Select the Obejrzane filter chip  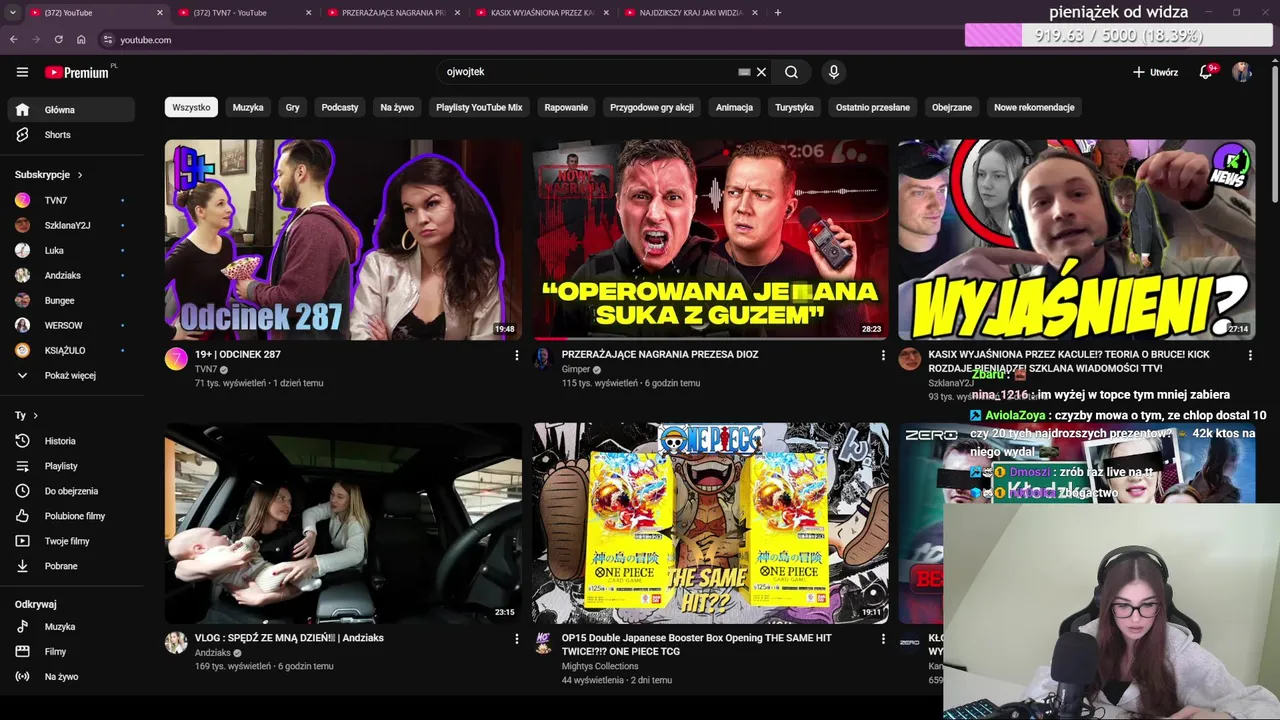(952, 107)
